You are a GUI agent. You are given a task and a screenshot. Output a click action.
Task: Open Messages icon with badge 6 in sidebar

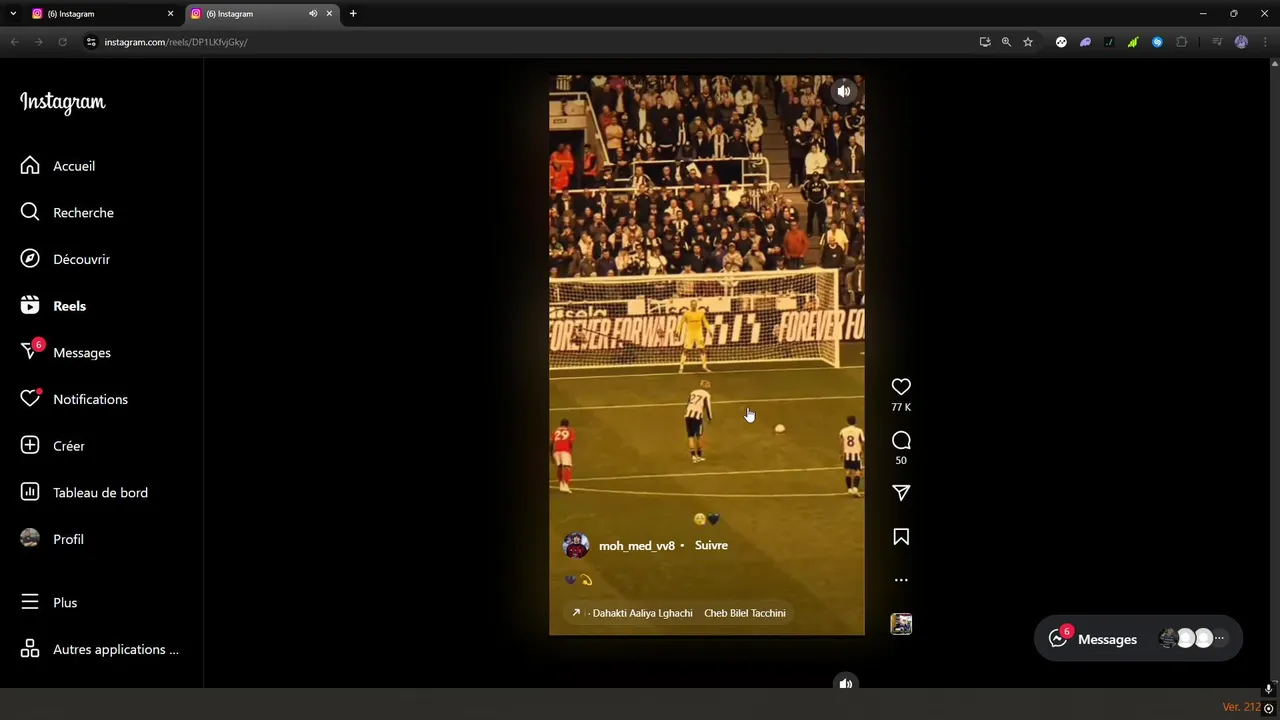tap(30, 352)
